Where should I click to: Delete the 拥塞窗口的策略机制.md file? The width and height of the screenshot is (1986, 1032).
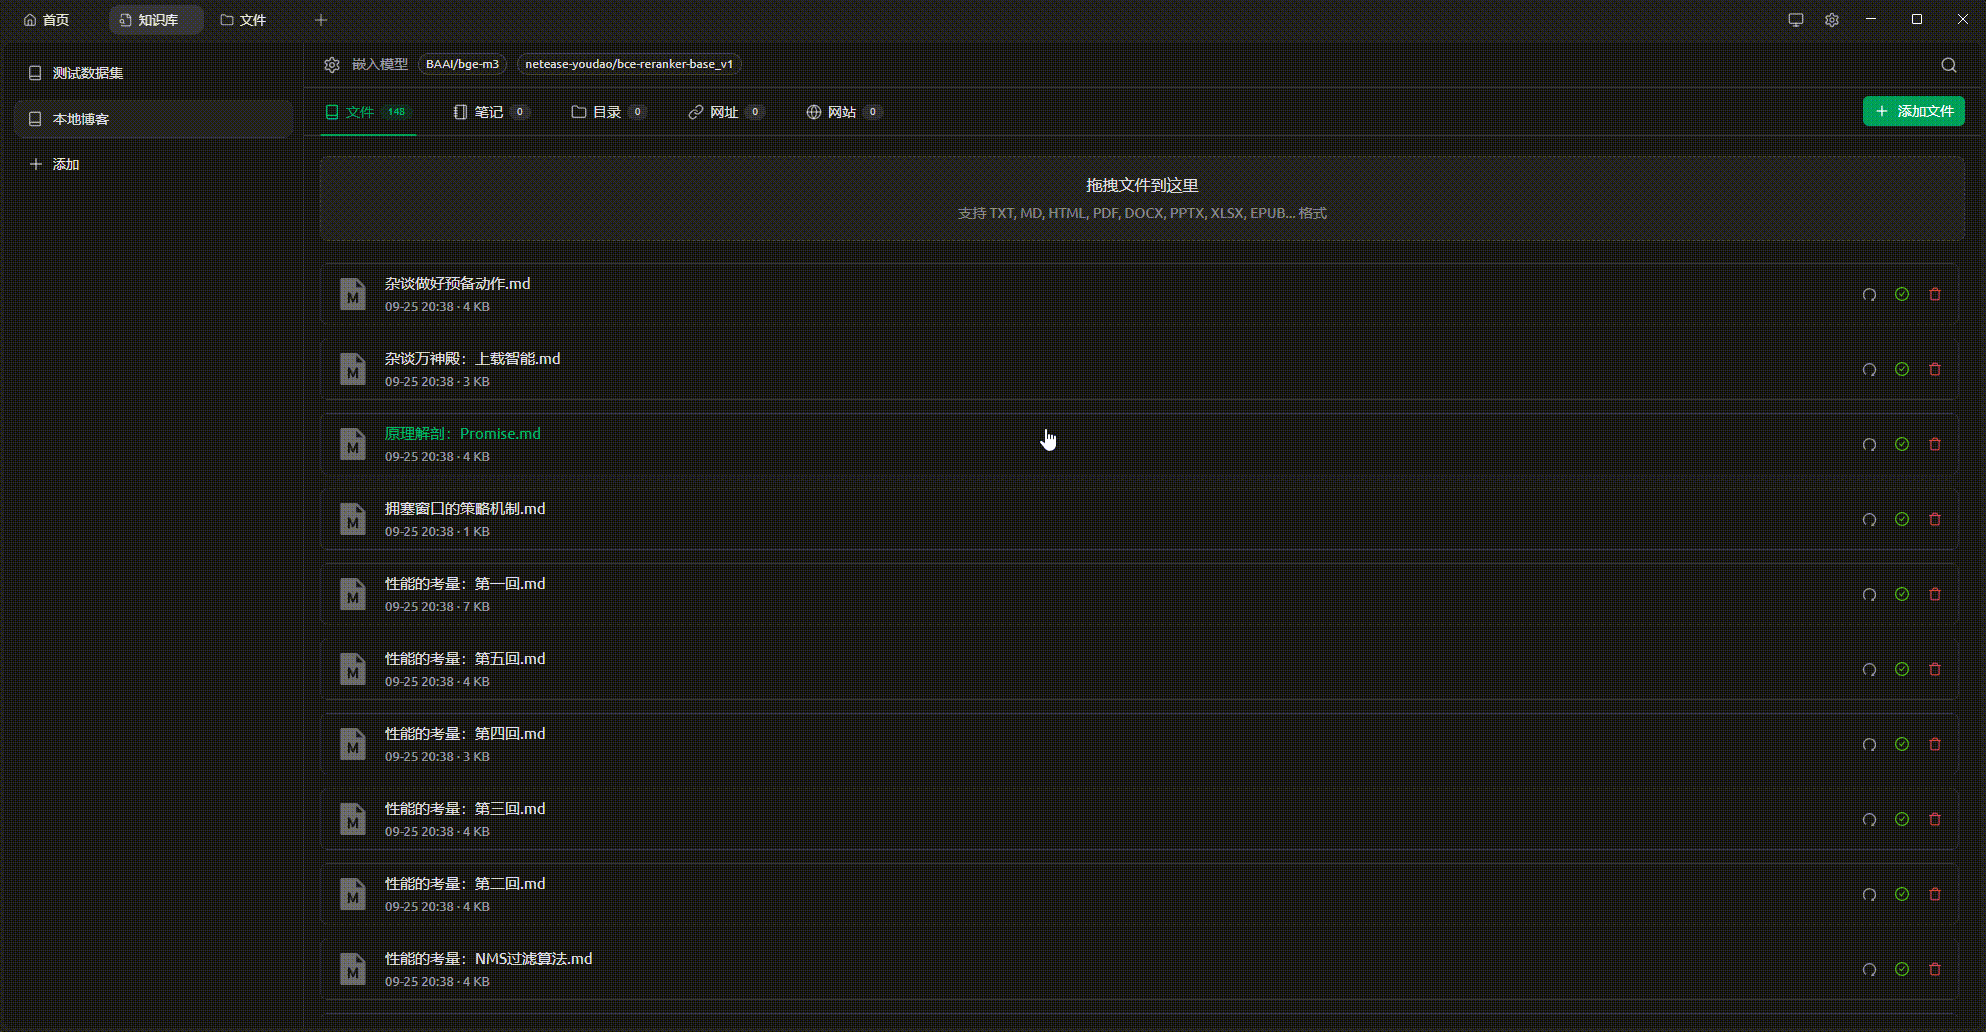coord(1934,519)
